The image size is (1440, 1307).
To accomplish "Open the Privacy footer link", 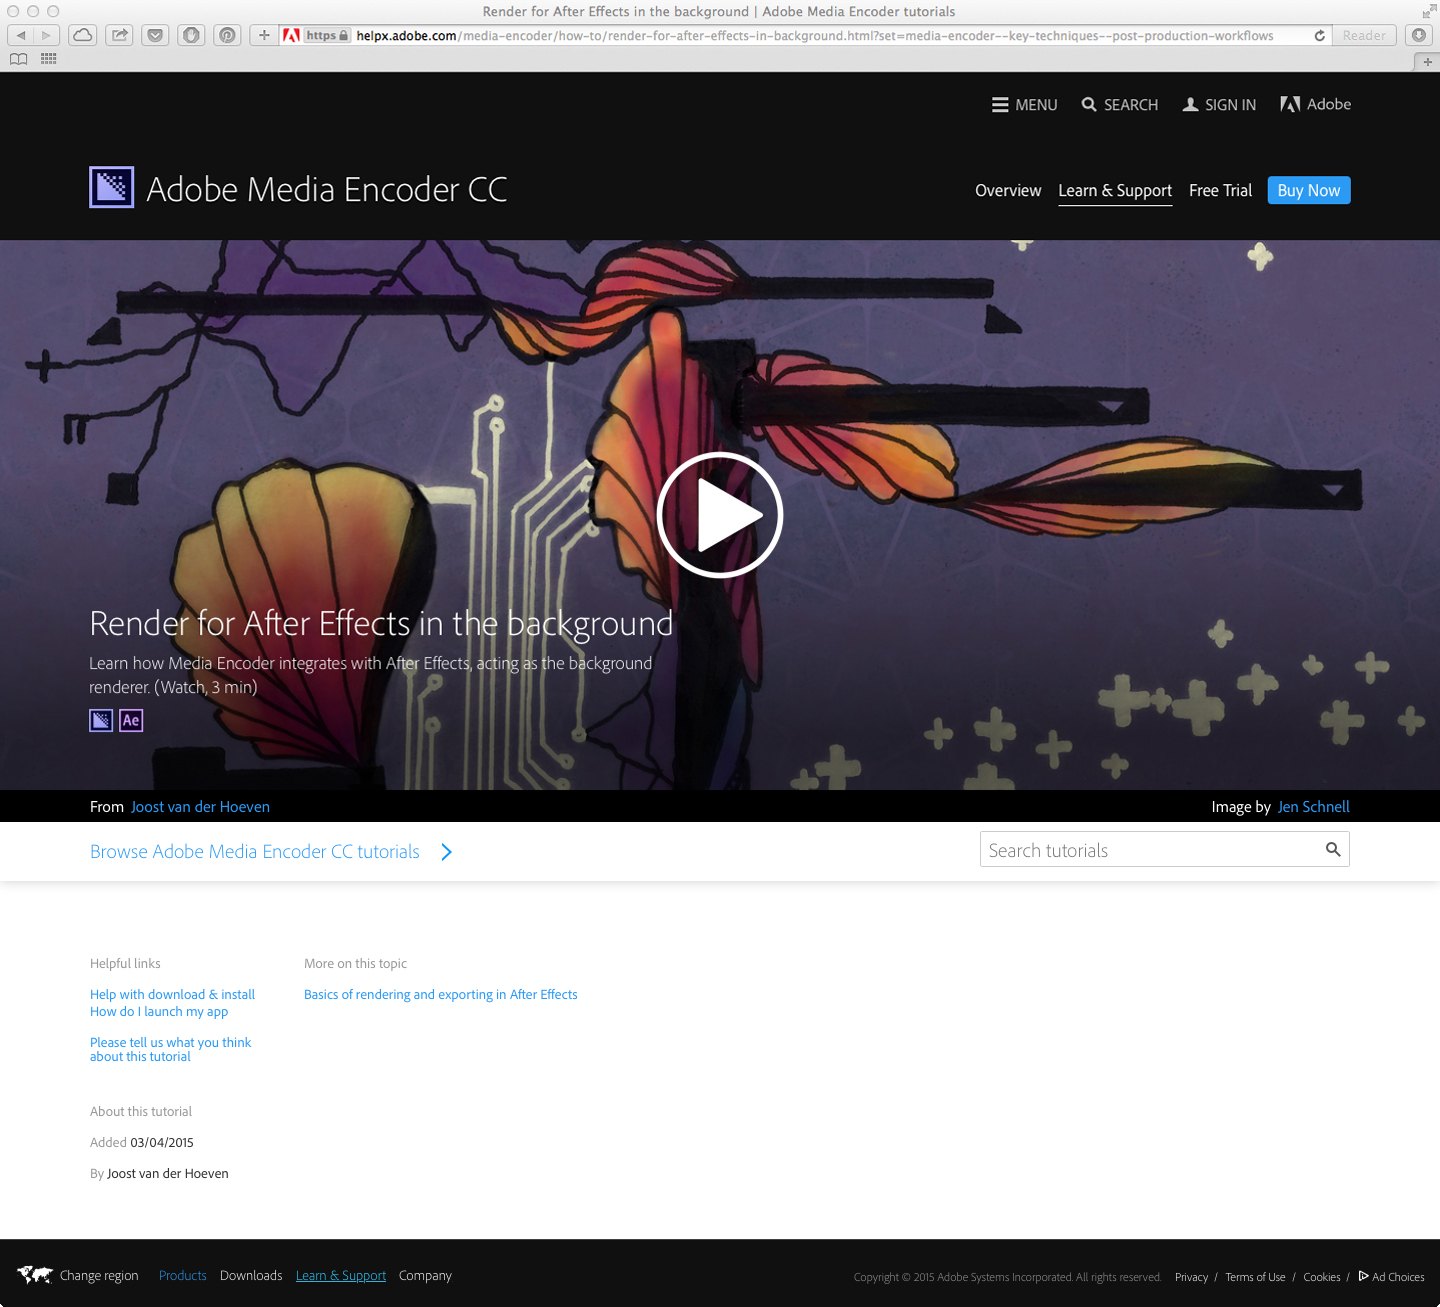I will coord(1191,1277).
